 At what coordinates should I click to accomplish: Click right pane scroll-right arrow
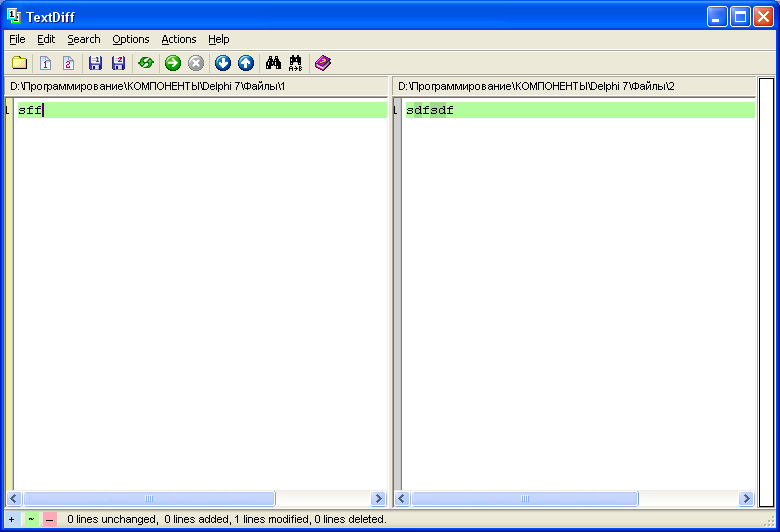pos(746,498)
